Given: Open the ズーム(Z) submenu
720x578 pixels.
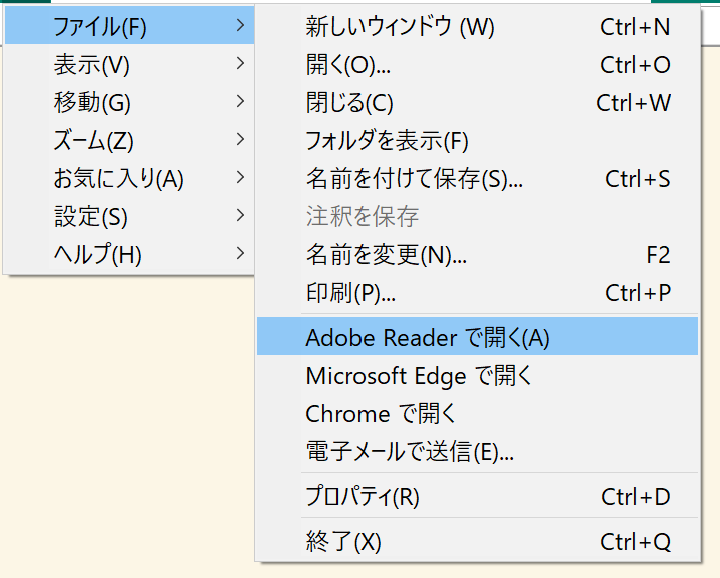Looking at the screenshot, I should click(129, 140).
